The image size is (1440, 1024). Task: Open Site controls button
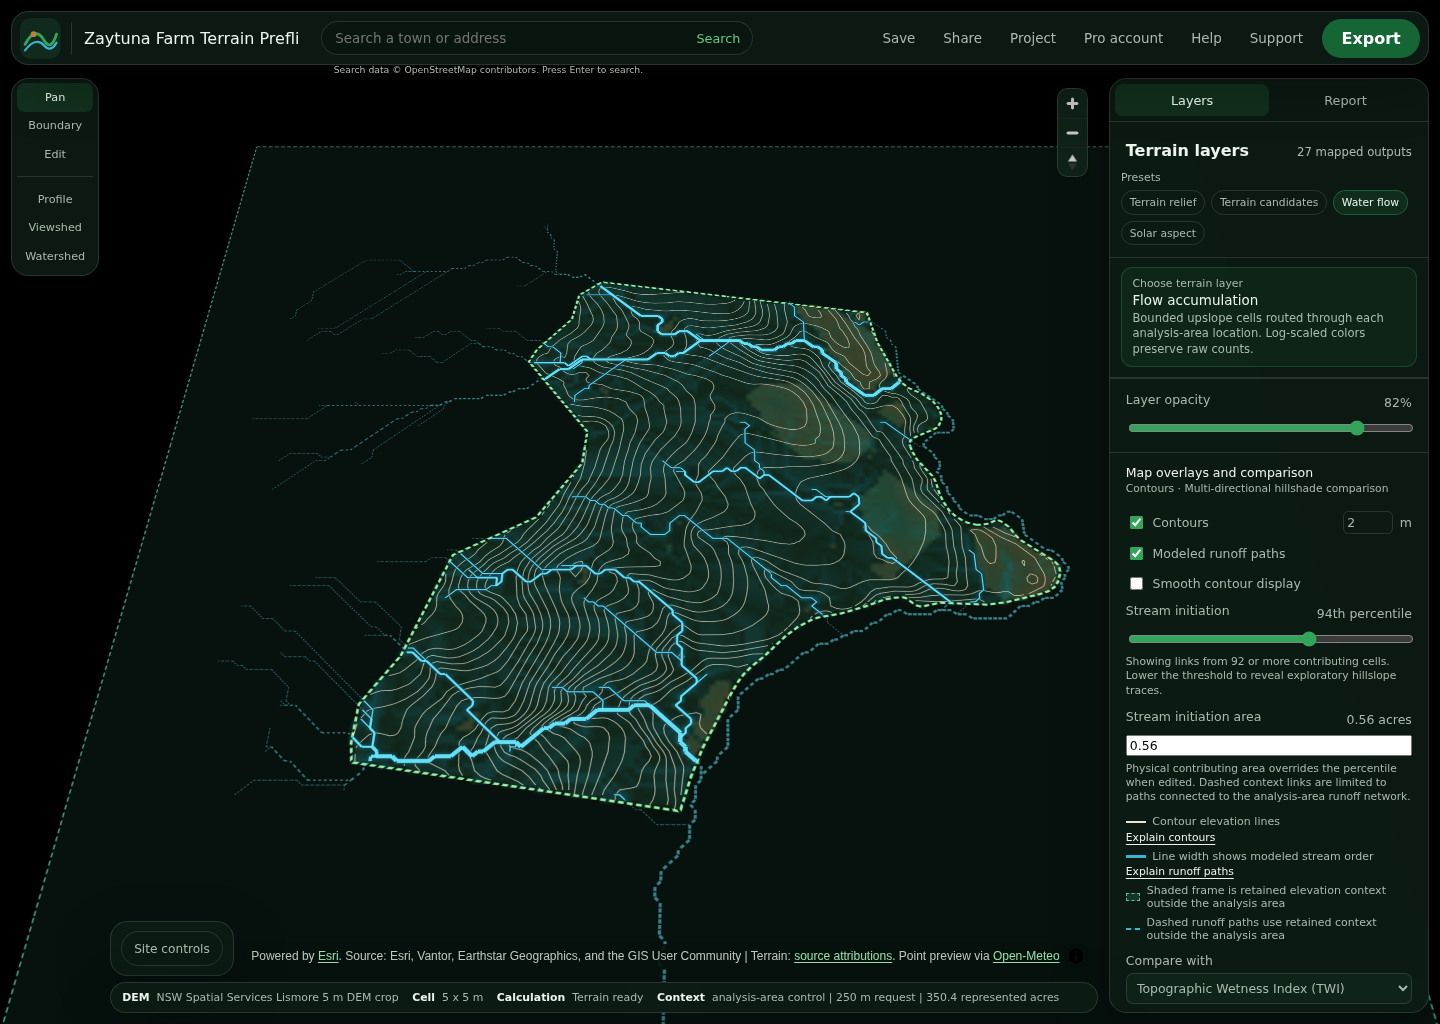click(172, 949)
